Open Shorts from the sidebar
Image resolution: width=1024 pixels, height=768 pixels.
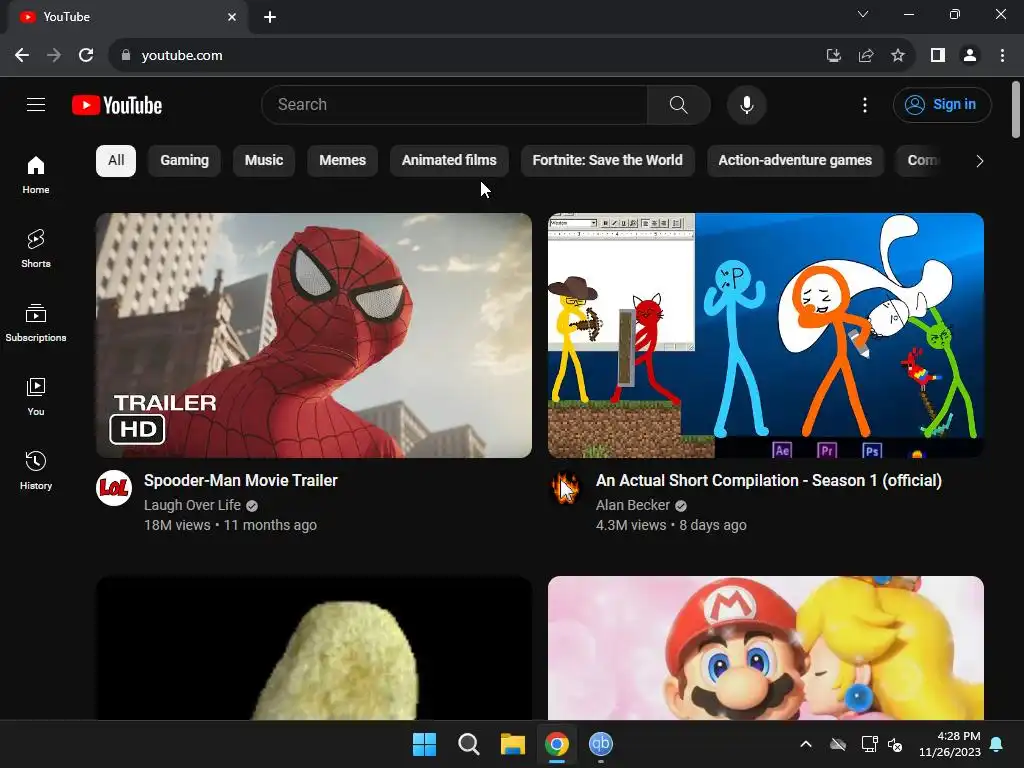(x=36, y=249)
